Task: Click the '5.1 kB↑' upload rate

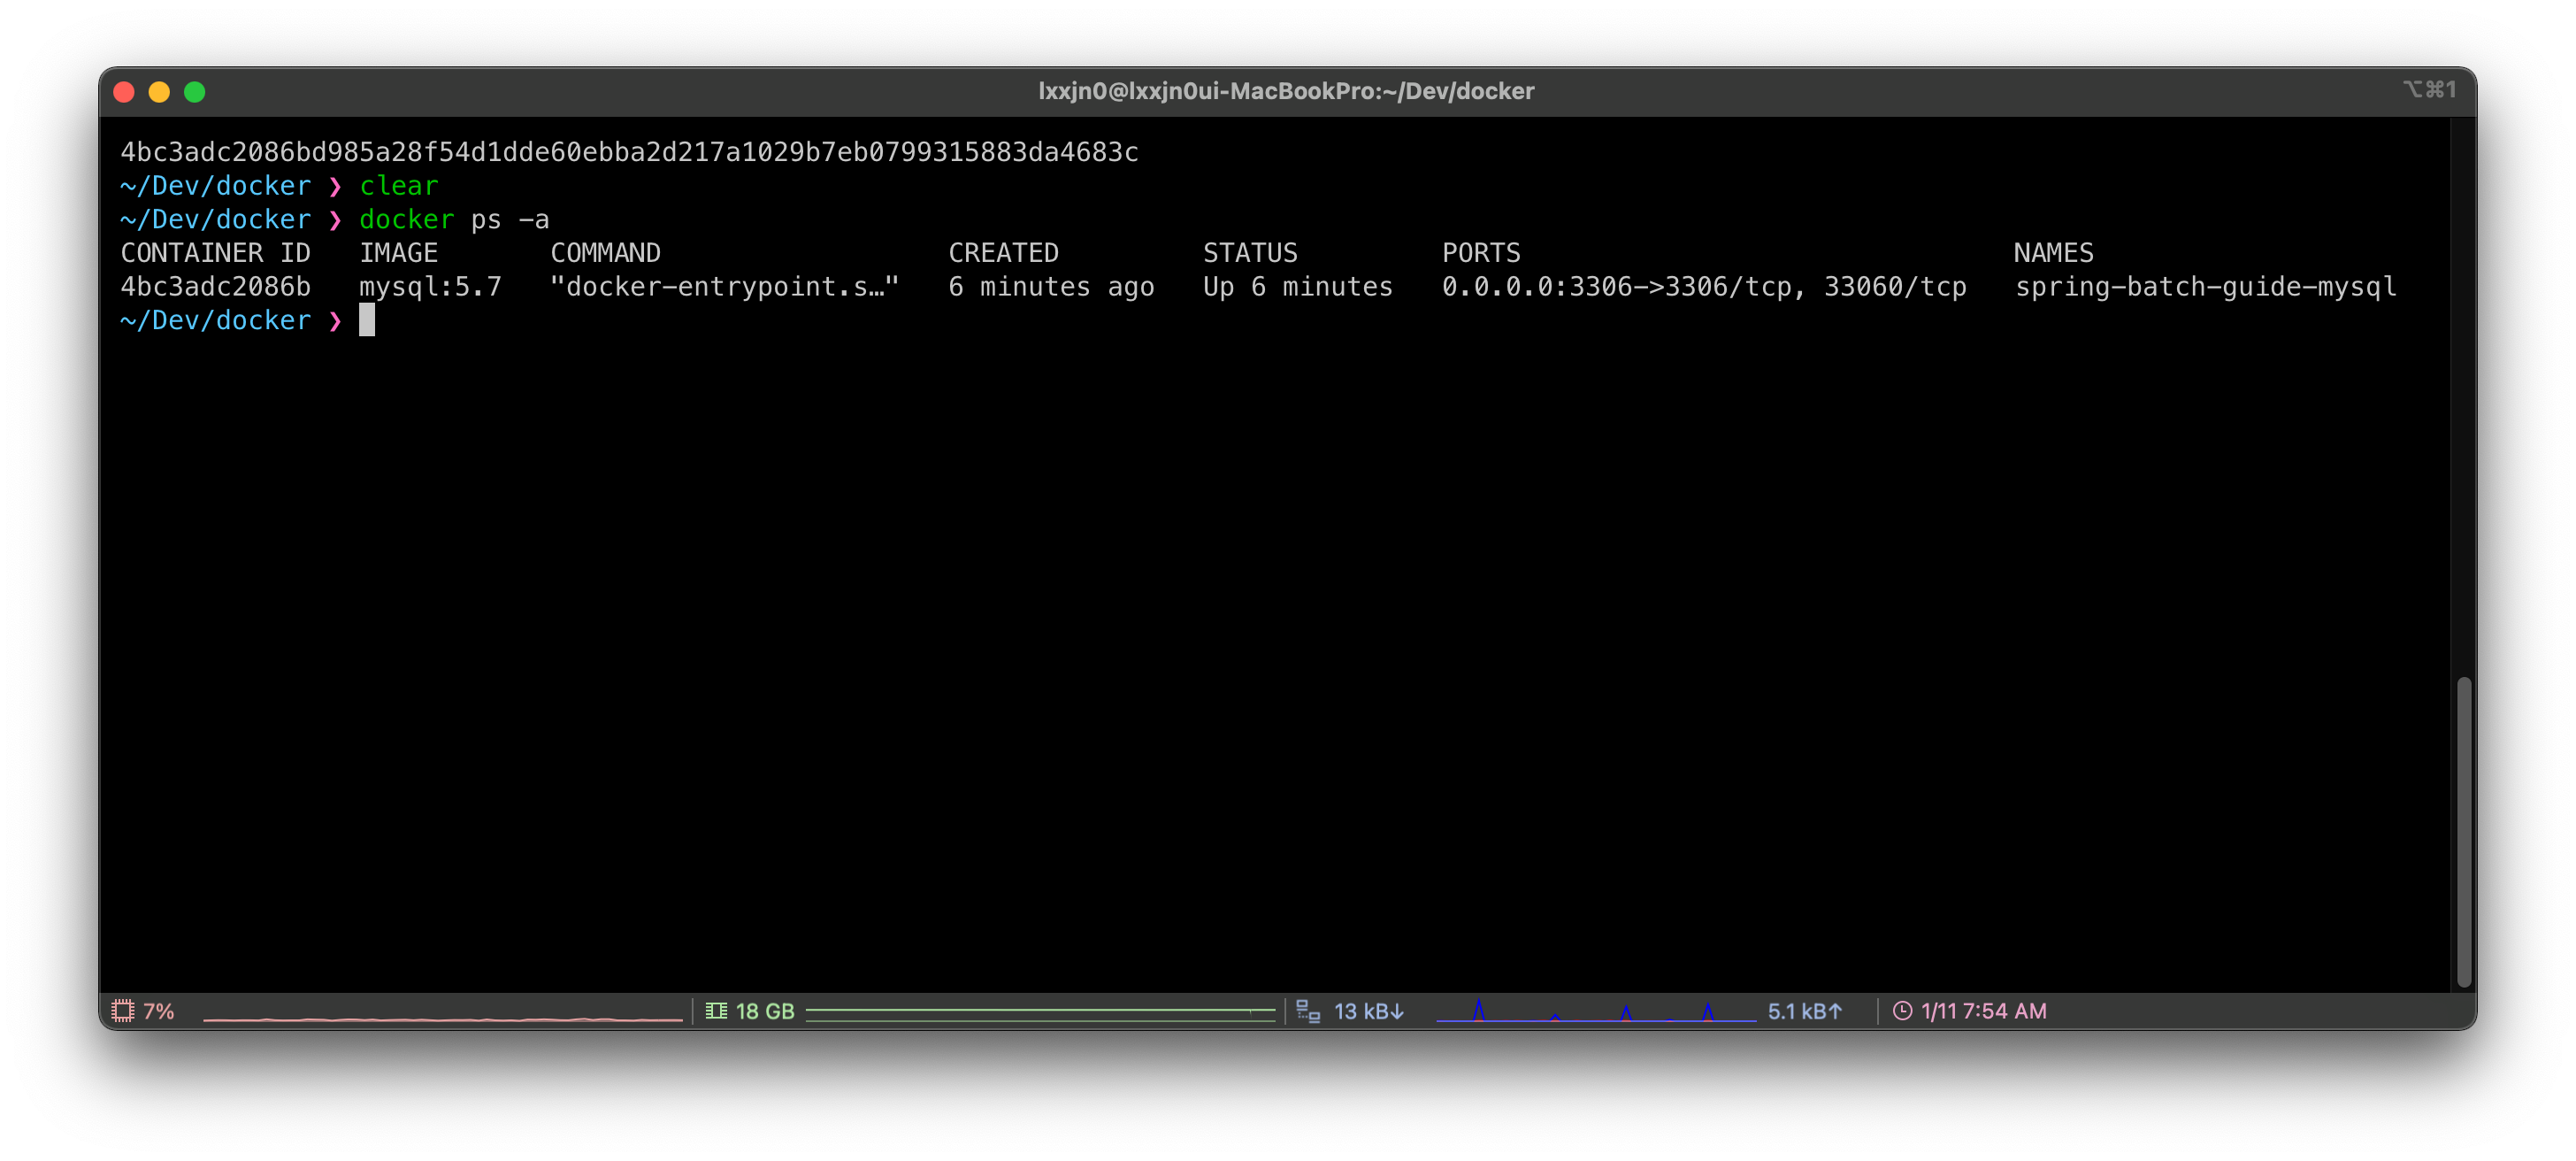Action: tap(1805, 1011)
